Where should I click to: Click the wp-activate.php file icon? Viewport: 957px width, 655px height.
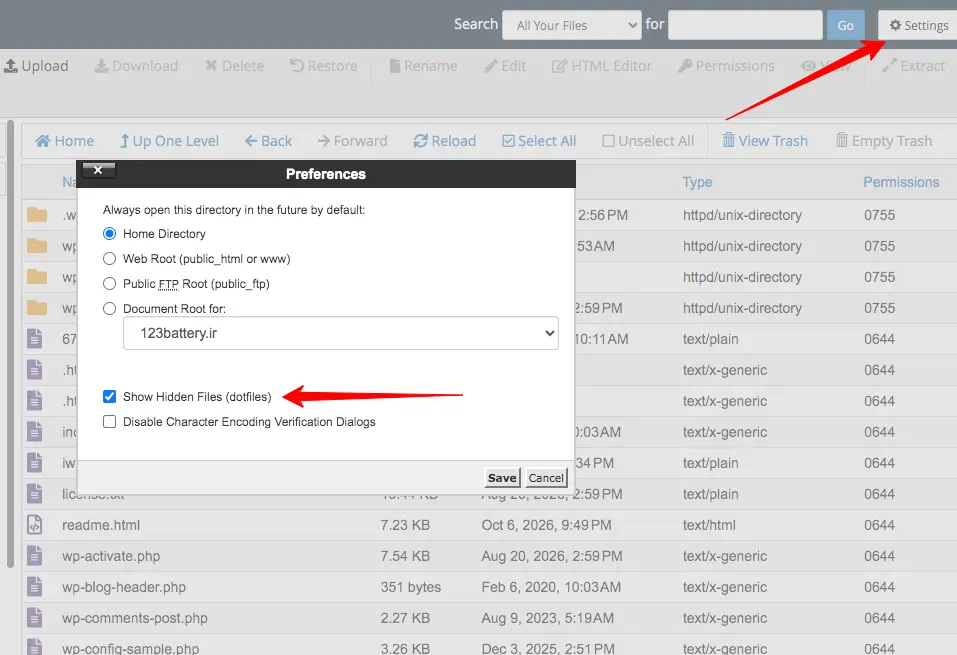click(35, 556)
